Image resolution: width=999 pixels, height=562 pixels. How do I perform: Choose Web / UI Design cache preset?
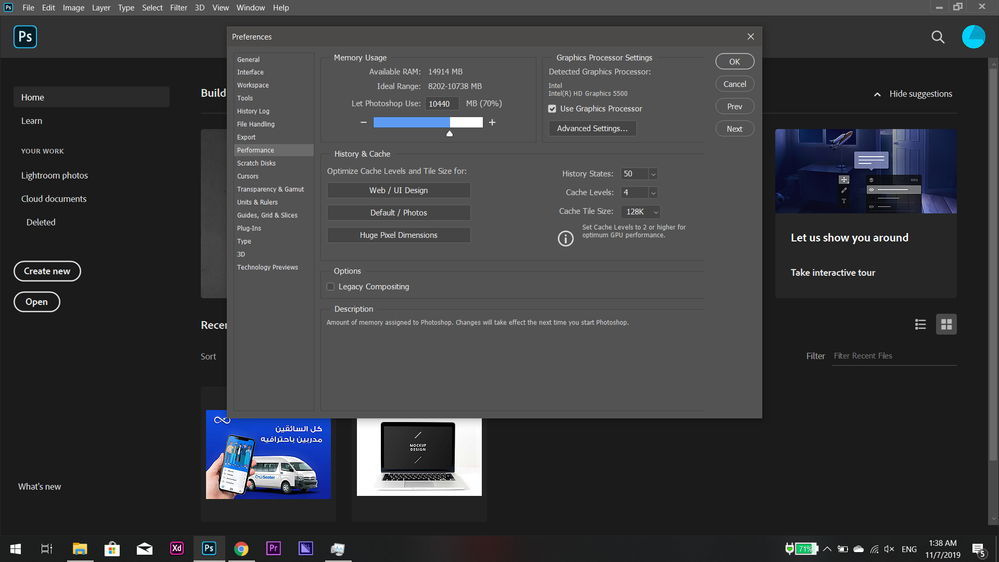point(398,191)
